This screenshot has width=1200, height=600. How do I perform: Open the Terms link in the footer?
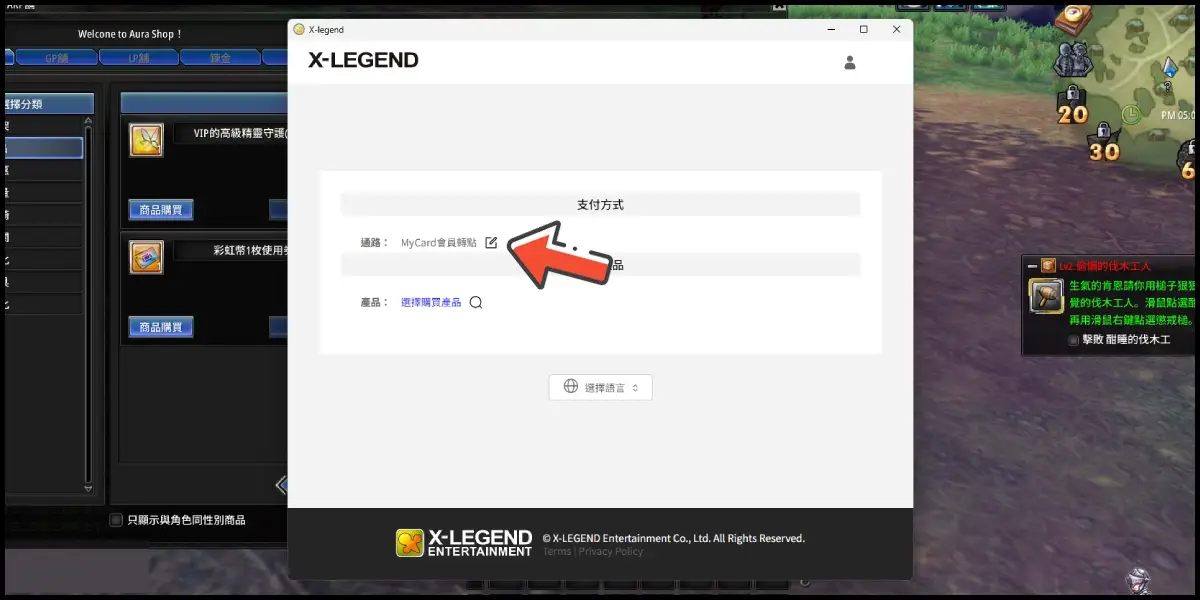click(557, 552)
